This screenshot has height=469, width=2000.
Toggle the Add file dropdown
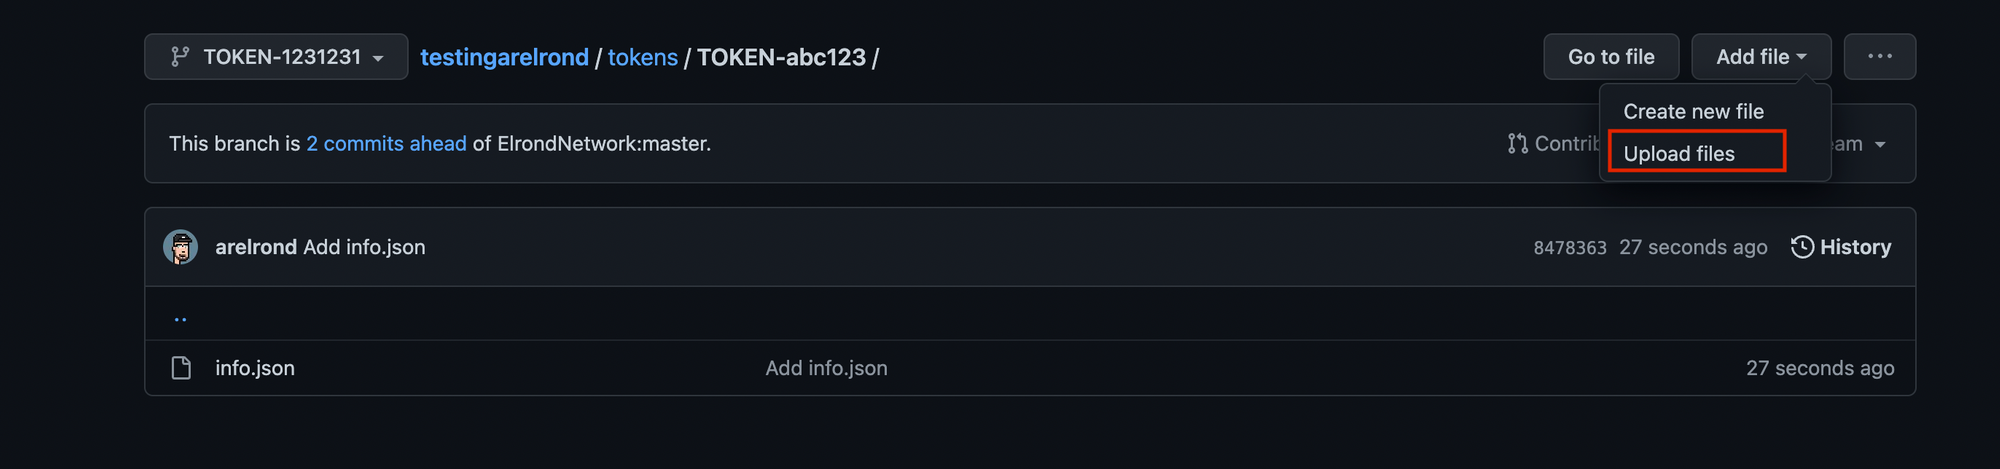[1761, 57]
